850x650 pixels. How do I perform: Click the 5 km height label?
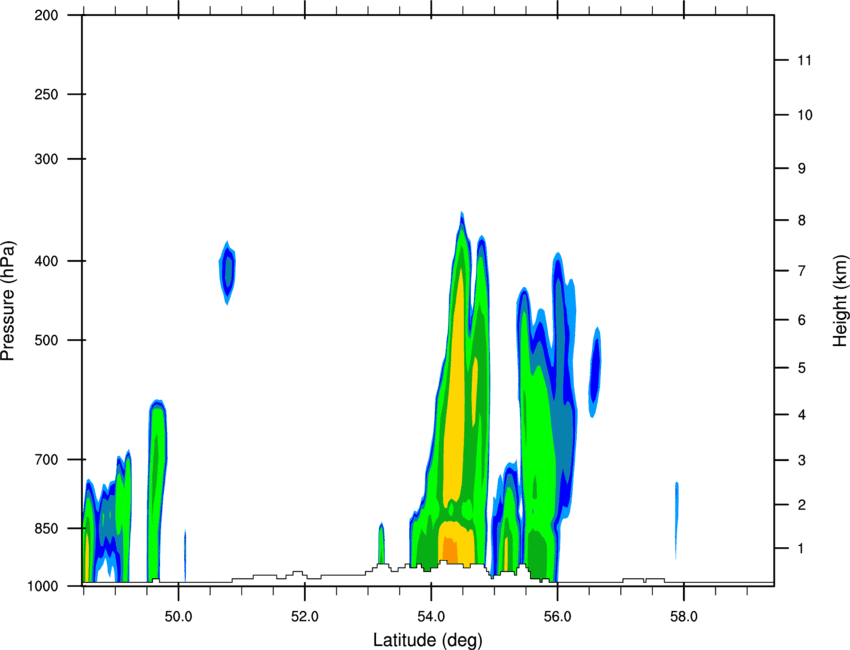pos(802,368)
